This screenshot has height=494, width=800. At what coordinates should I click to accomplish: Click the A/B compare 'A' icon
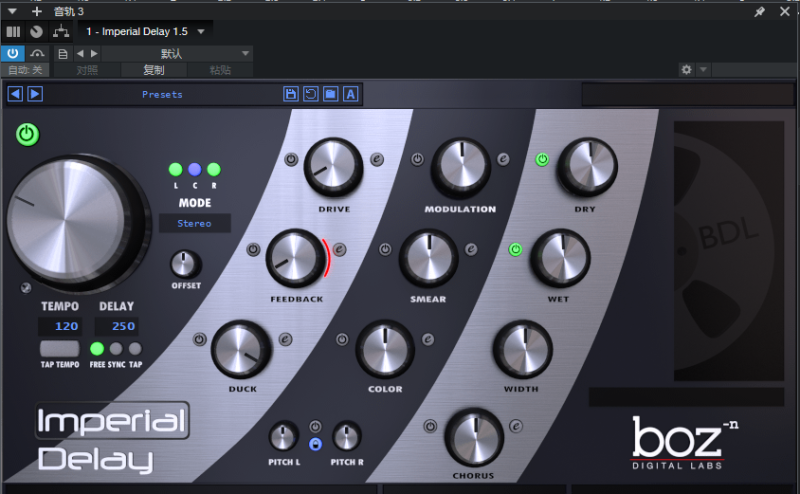pos(351,94)
